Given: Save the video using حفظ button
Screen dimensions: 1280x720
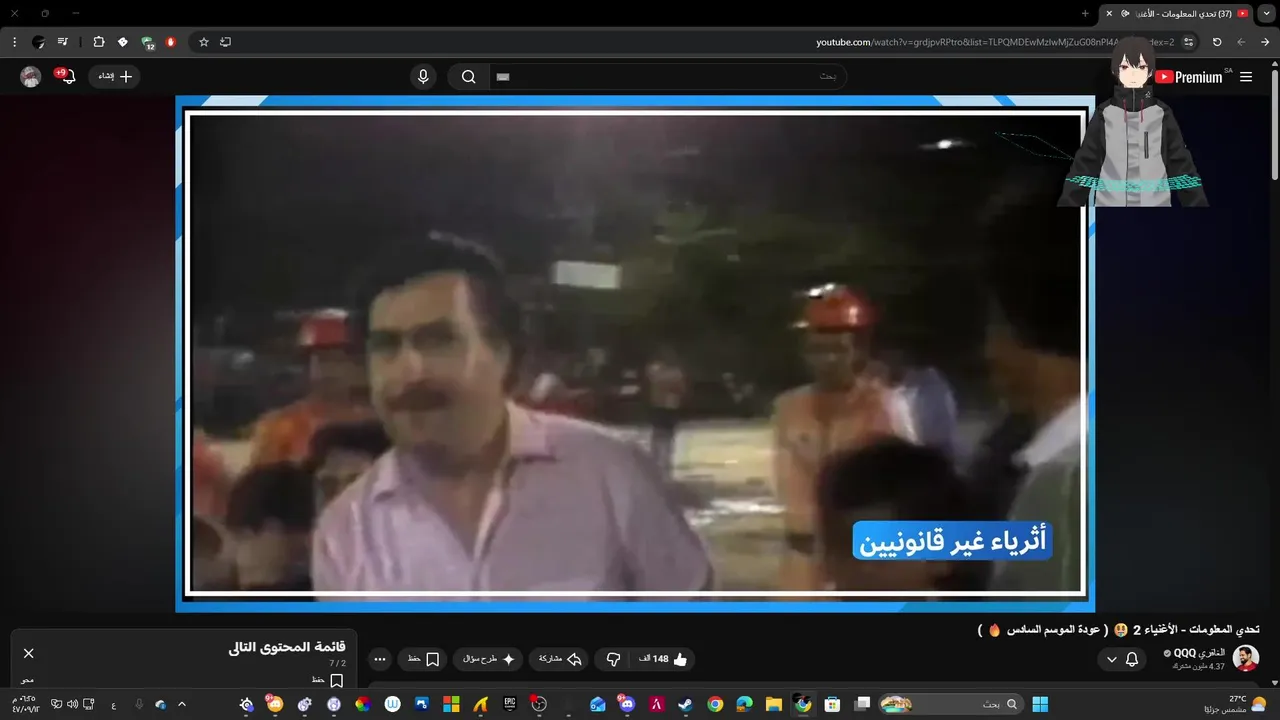Looking at the screenshot, I should 423,659.
